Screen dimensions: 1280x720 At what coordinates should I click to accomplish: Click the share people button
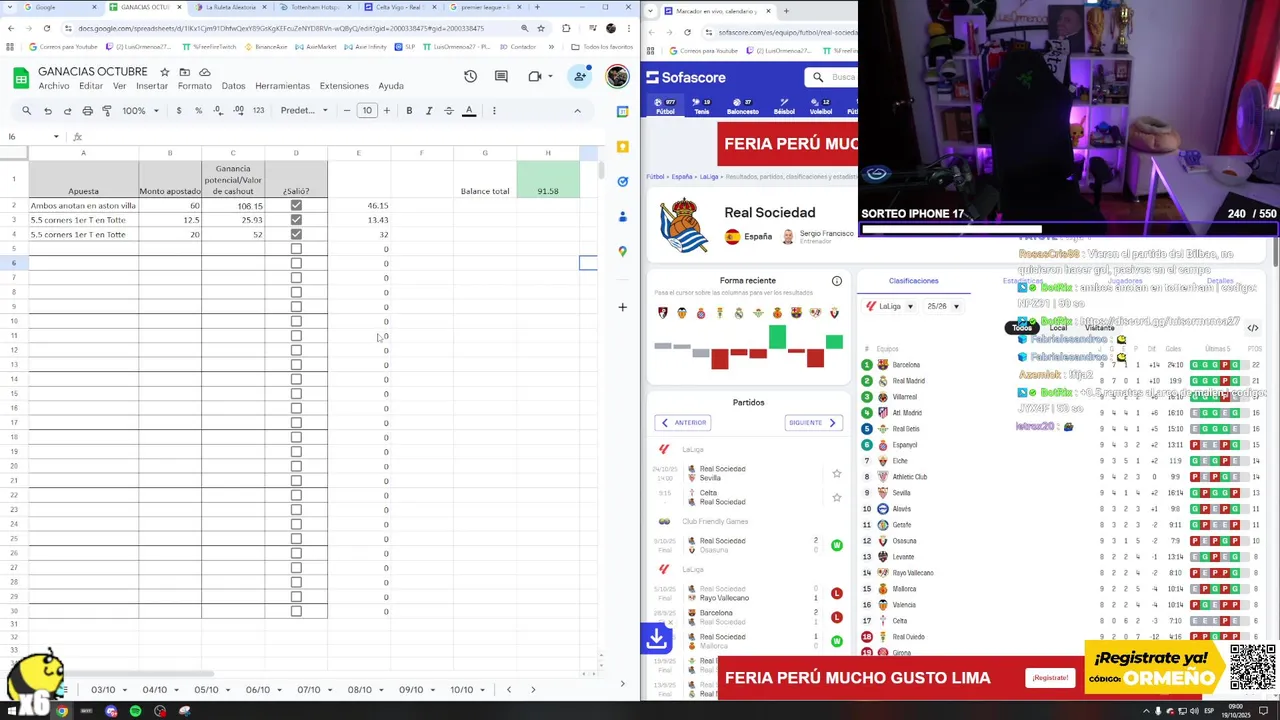coord(580,76)
